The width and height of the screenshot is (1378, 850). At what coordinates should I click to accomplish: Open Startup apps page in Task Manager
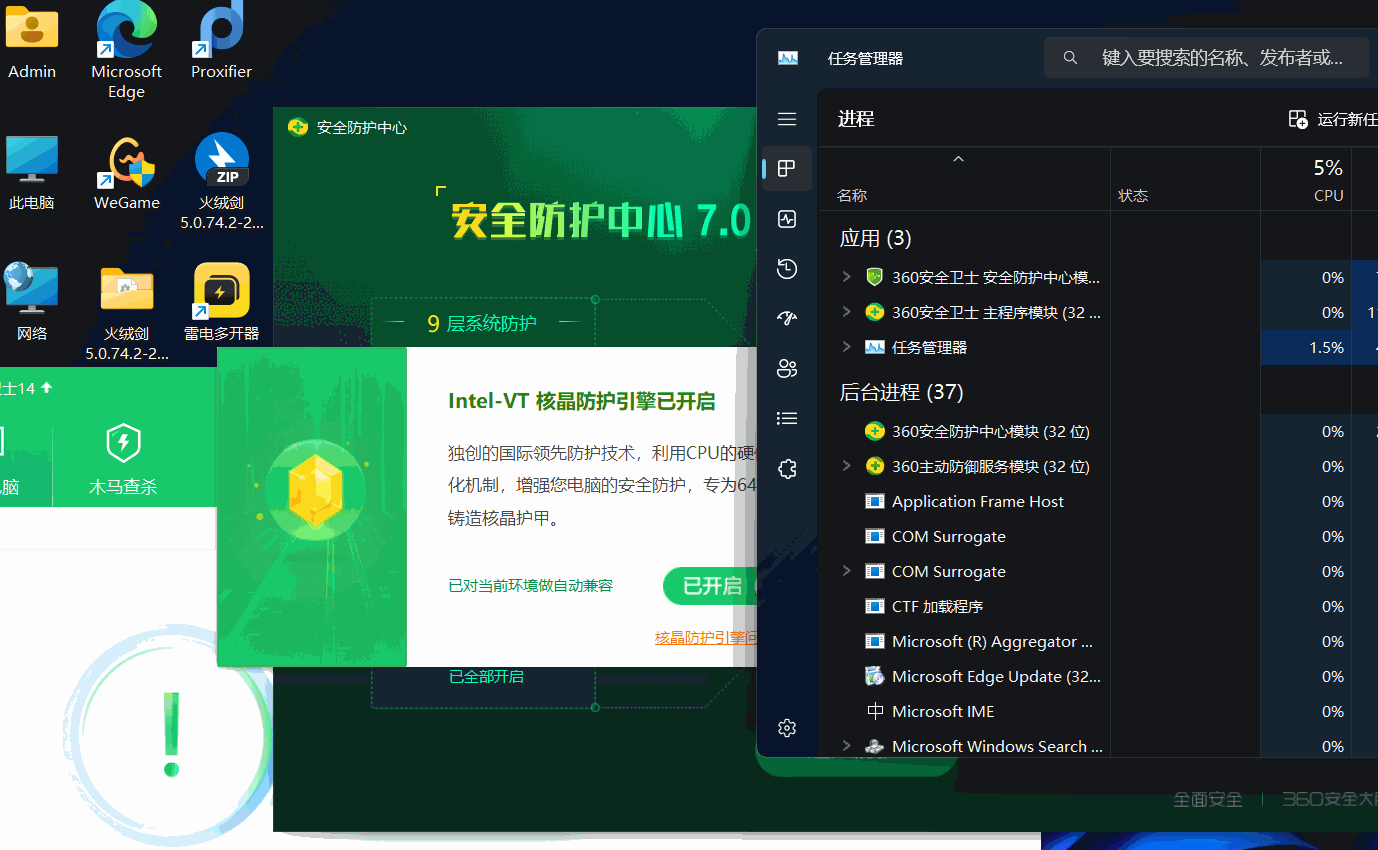[x=787, y=318]
